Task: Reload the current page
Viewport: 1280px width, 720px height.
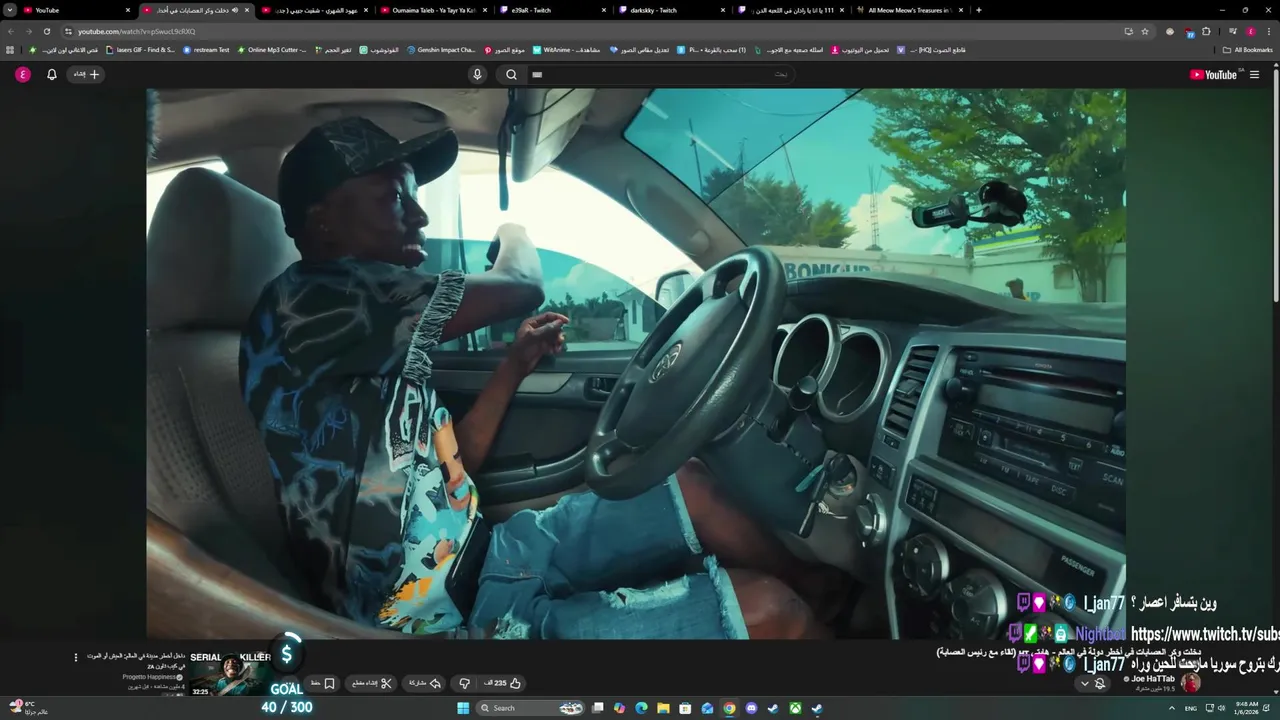Action: 46,31
